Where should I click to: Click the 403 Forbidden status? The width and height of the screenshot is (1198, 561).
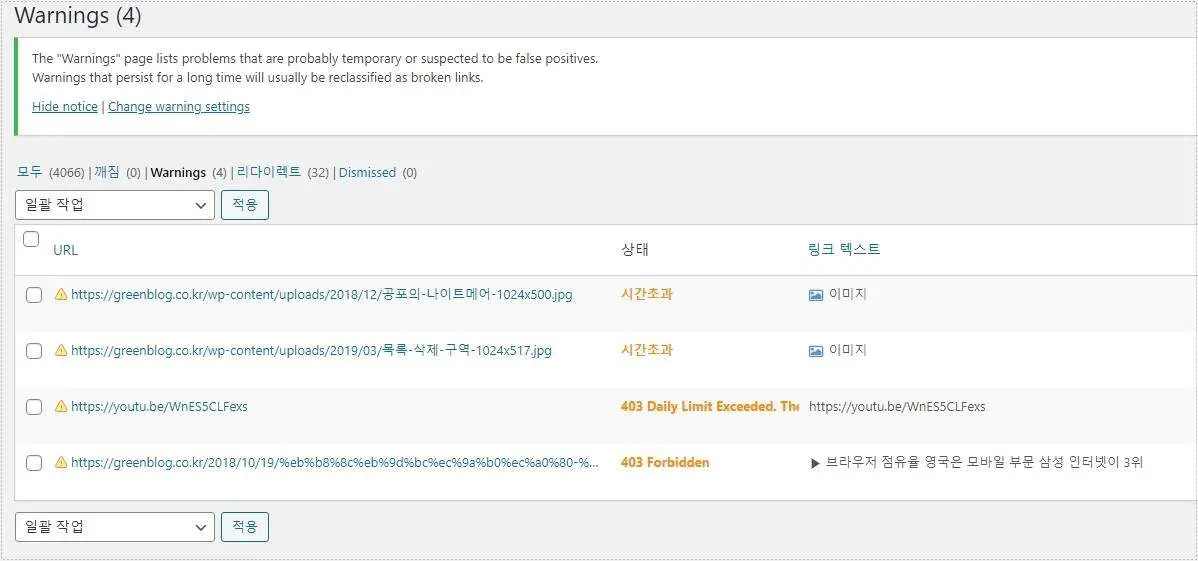[x=665, y=462]
